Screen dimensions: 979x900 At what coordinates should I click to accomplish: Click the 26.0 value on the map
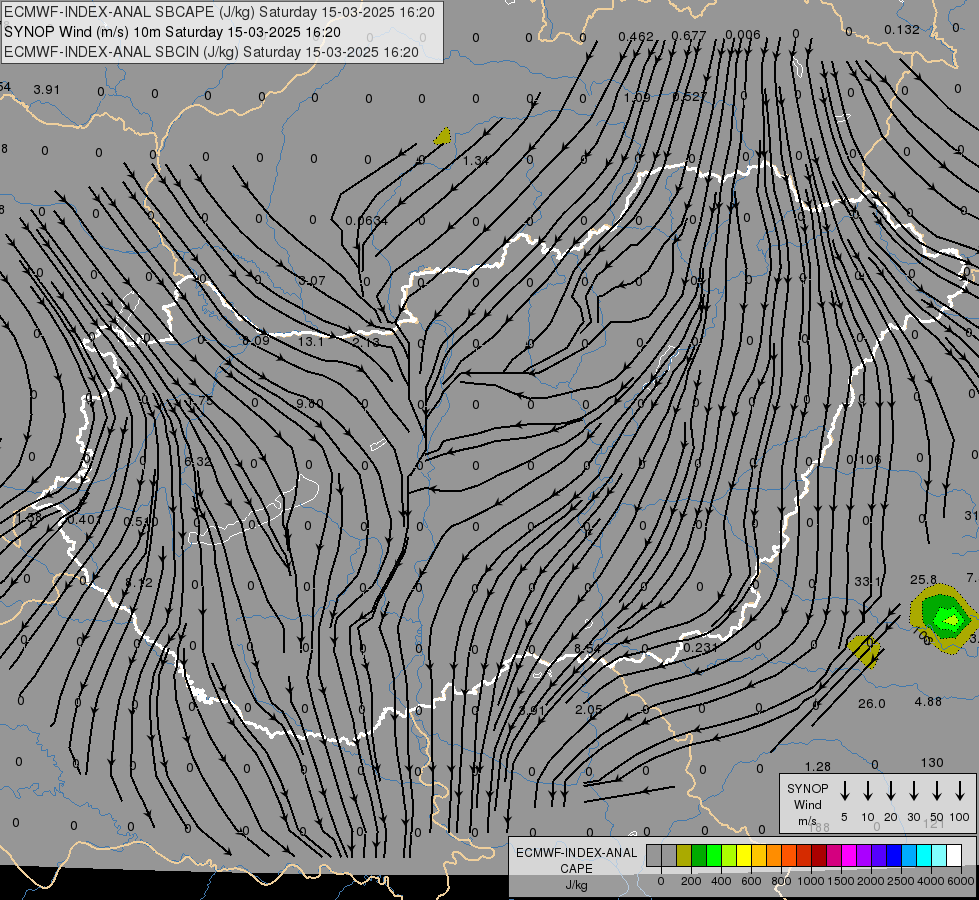tap(872, 704)
